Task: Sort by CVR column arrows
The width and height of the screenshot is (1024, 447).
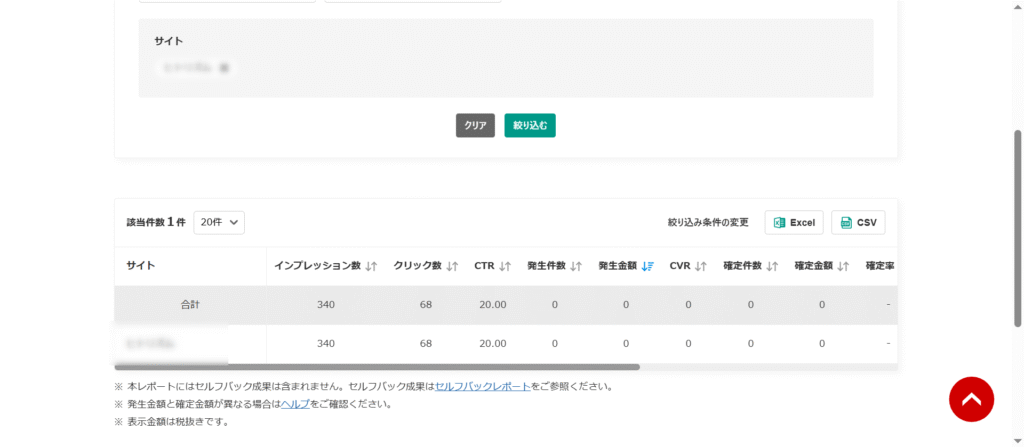Action: 701,266
